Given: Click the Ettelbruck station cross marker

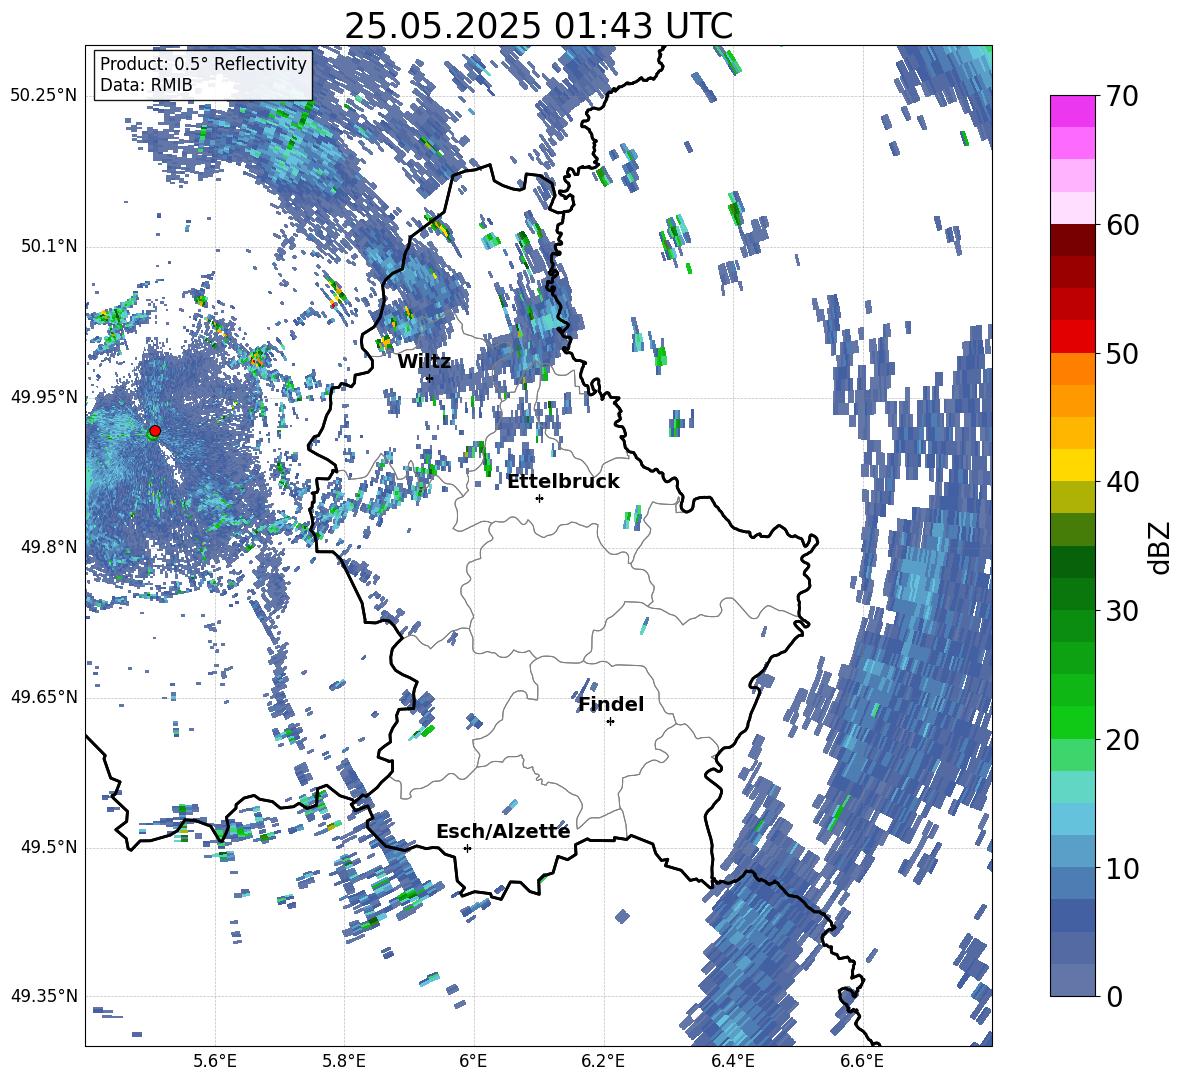Looking at the screenshot, I should tap(539, 498).
